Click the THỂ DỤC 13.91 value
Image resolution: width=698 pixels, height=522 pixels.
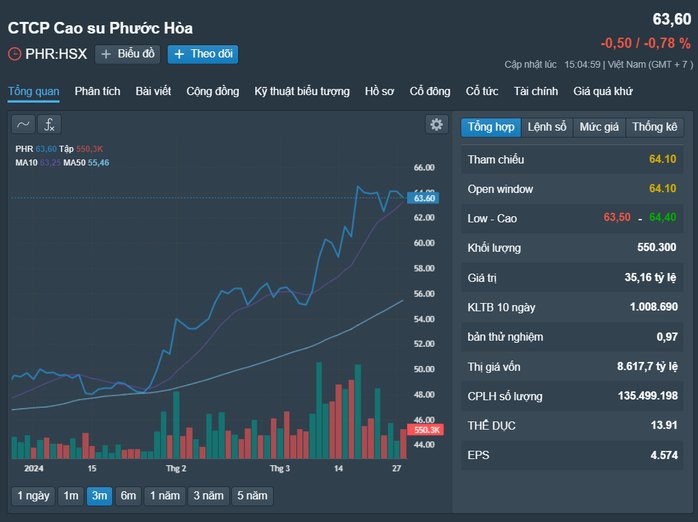[664, 425]
